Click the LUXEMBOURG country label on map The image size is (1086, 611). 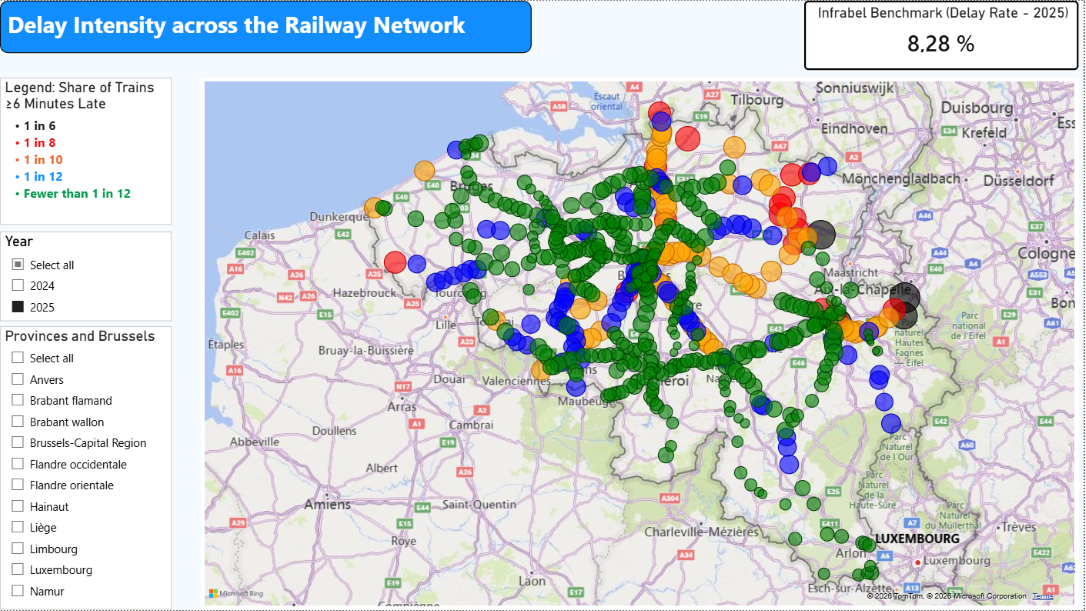pos(917,538)
